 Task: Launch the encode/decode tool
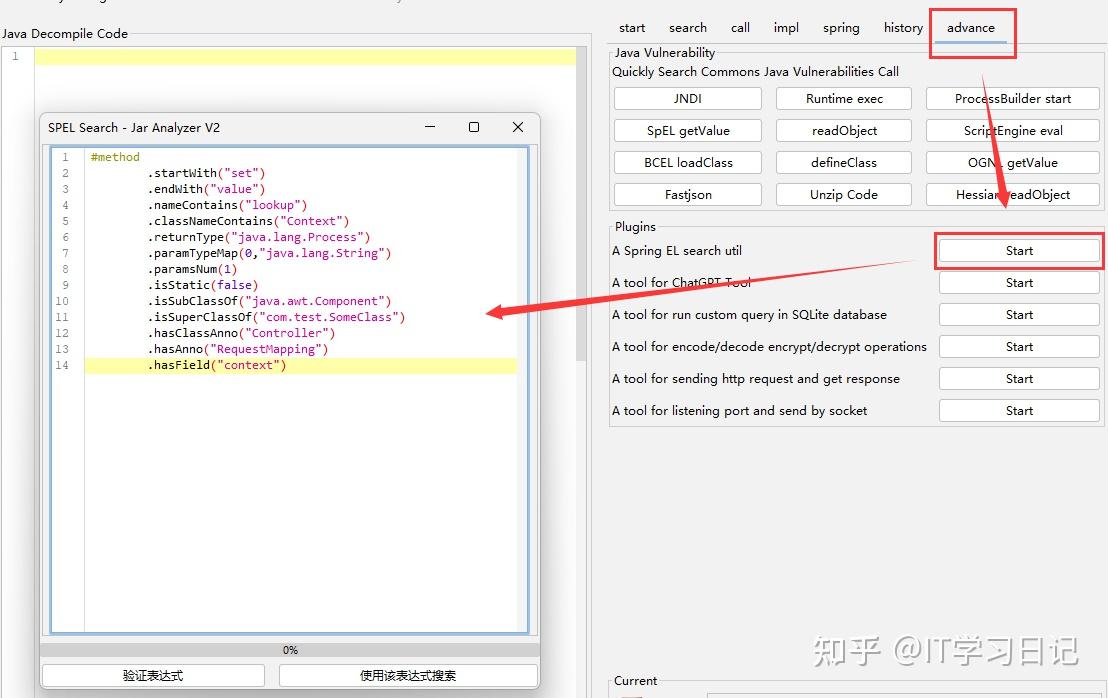[x=1019, y=347]
